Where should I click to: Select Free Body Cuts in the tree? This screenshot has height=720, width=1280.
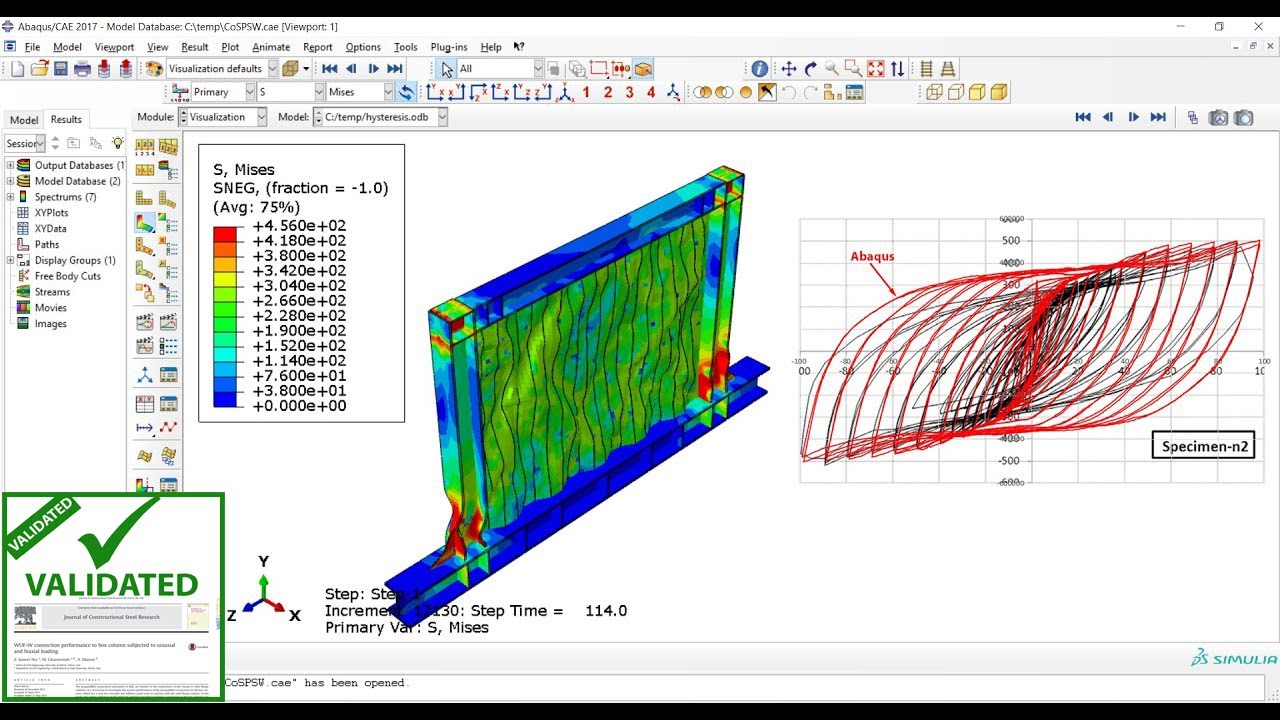pyautogui.click(x=67, y=276)
